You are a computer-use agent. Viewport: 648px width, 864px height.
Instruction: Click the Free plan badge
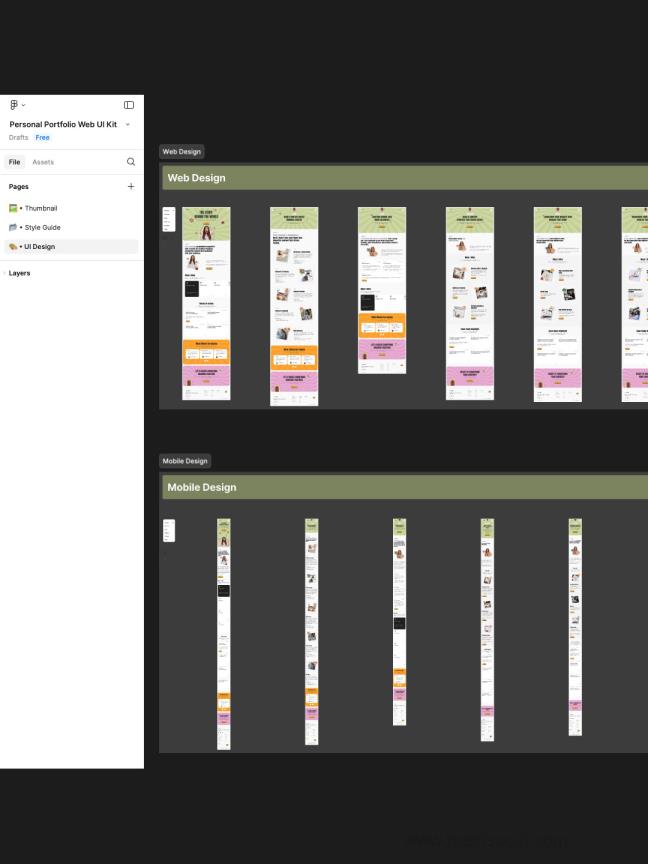42,137
